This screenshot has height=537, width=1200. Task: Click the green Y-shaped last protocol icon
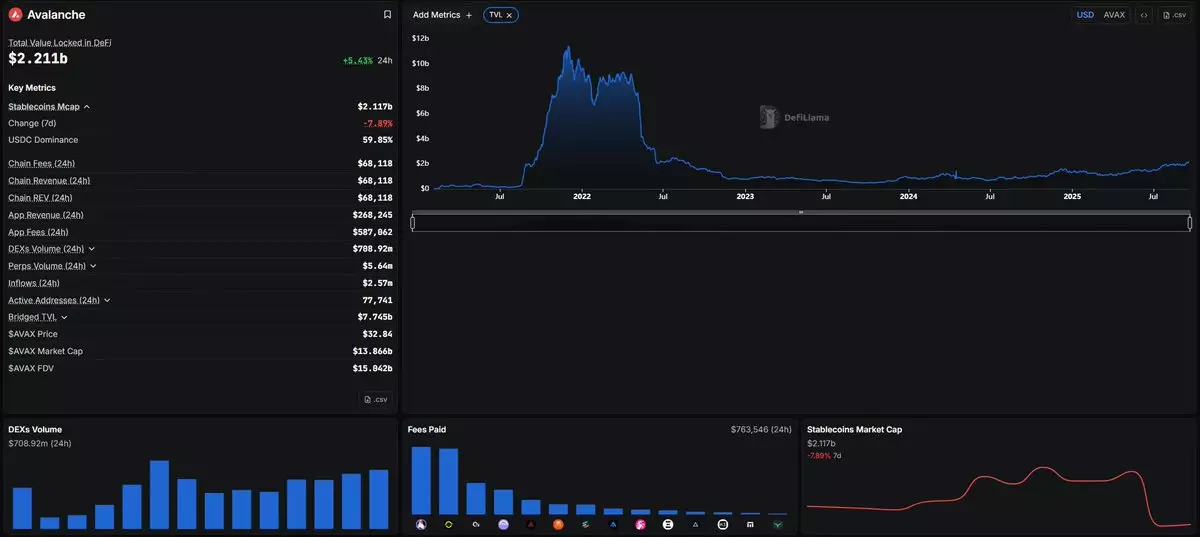tap(778, 524)
